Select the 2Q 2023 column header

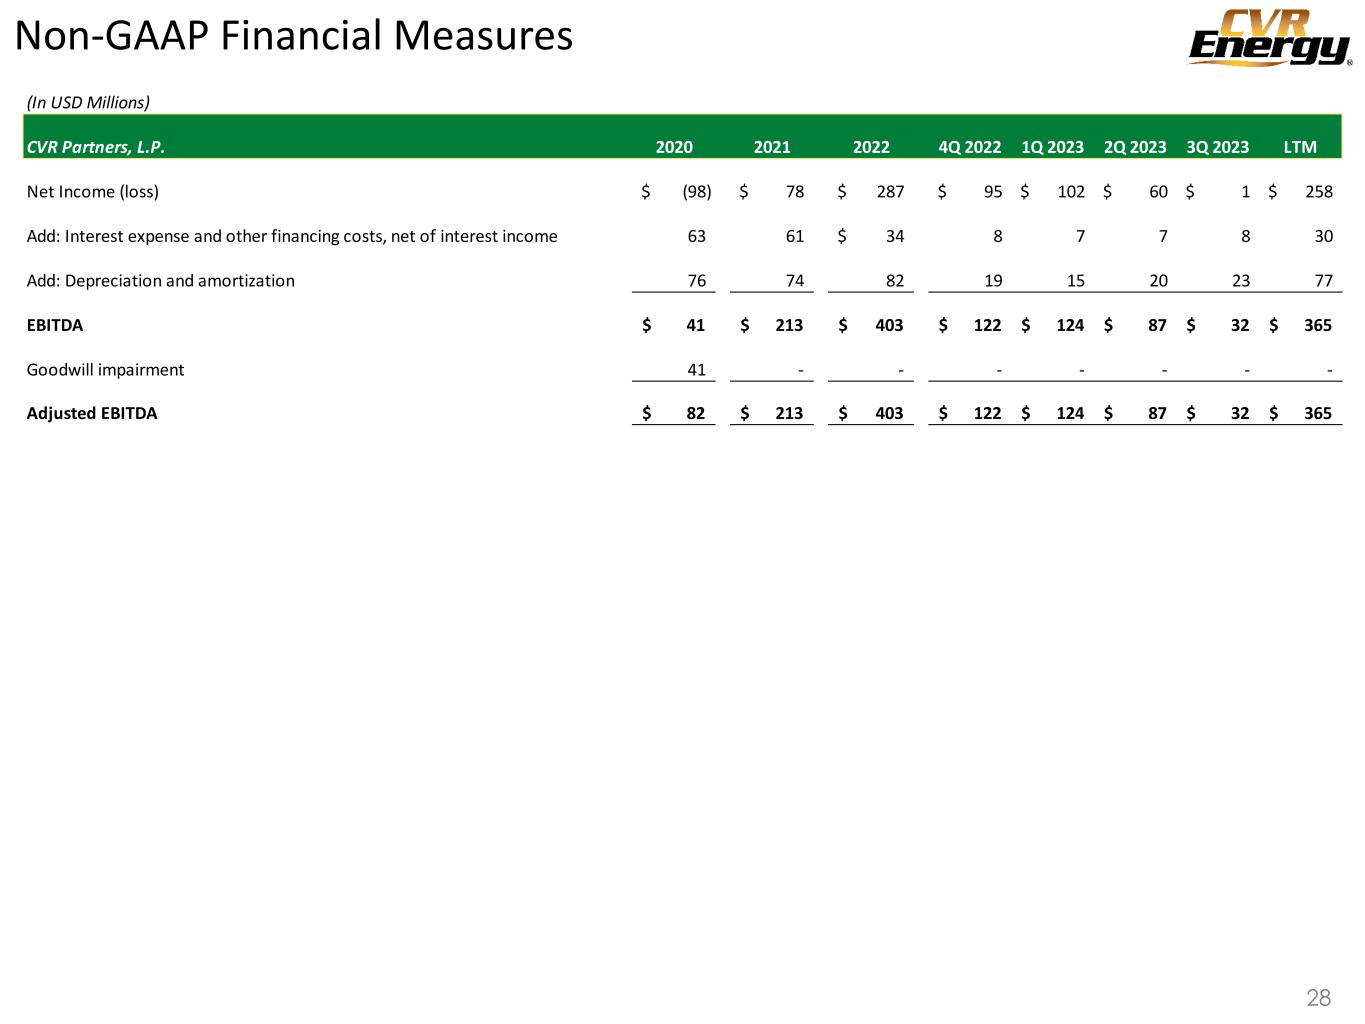click(x=1135, y=147)
